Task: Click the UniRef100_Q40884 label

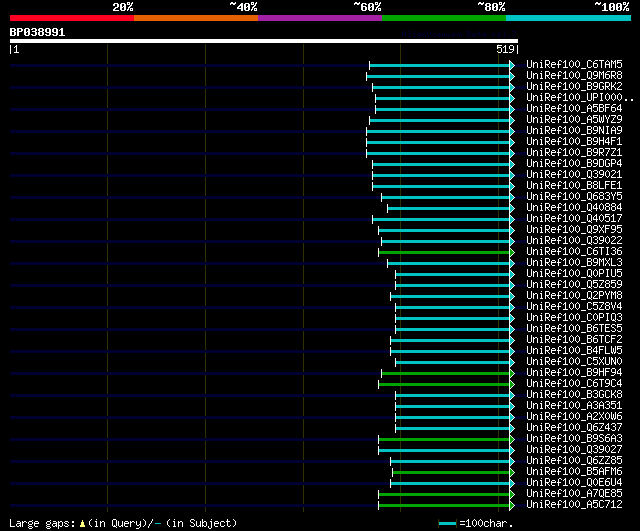Action: click(x=574, y=208)
